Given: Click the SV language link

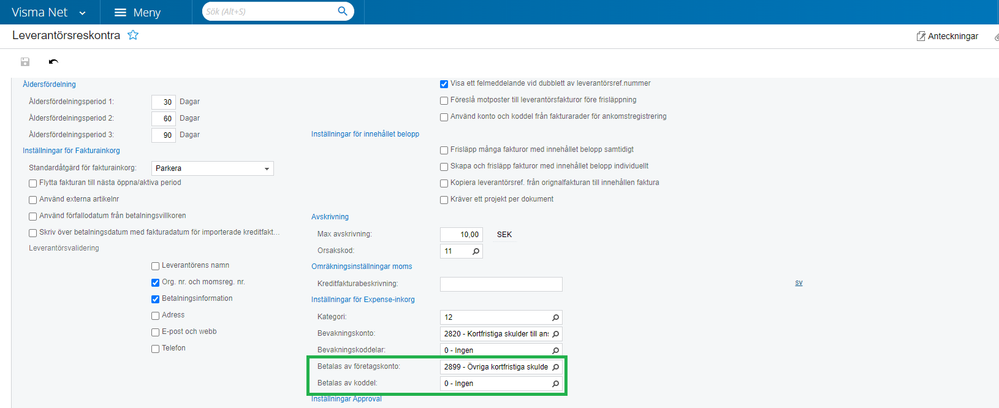Looking at the screenshot, I should (799, 283).
